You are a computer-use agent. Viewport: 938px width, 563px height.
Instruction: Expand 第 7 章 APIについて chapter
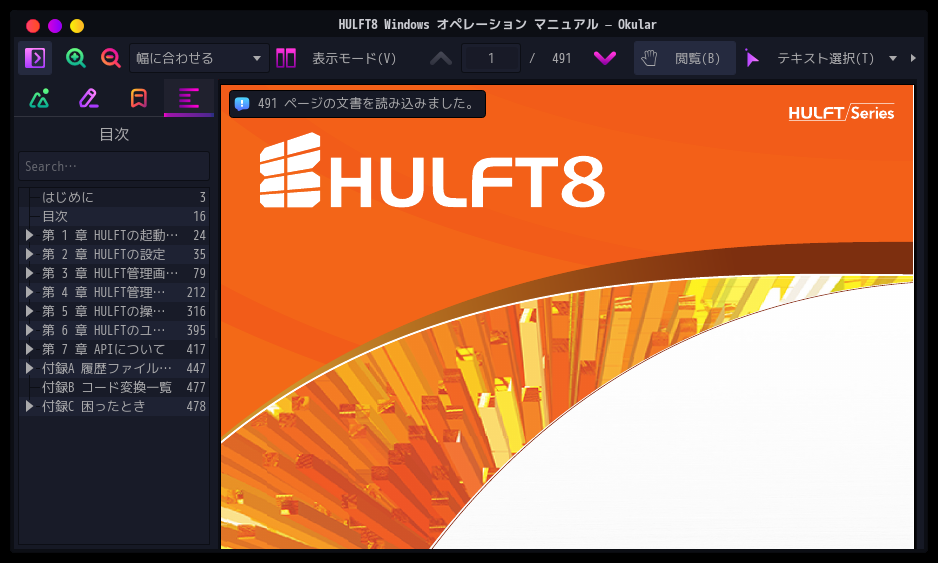coord(29,349)
